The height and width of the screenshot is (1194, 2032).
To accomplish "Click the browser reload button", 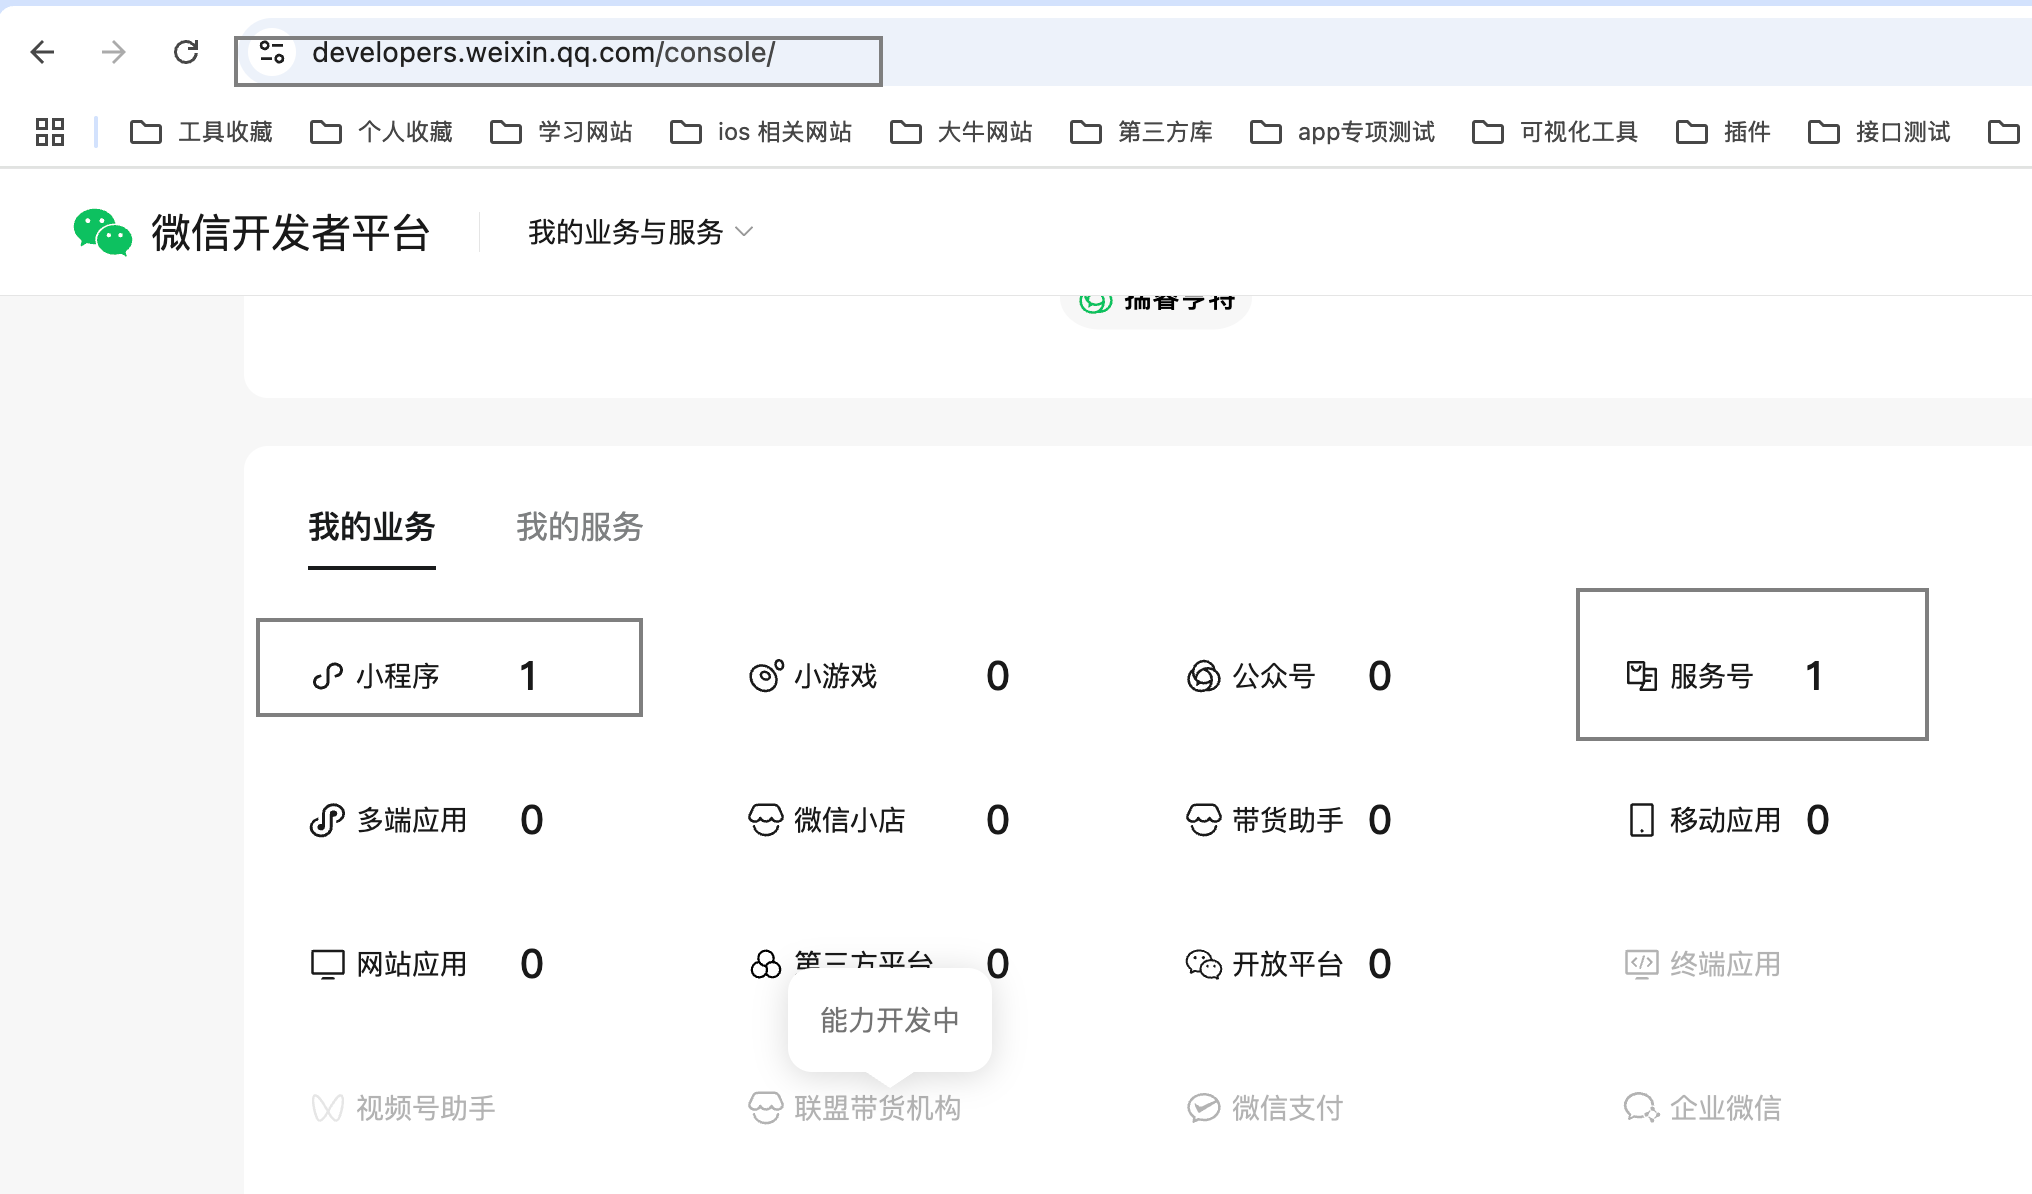I will (186, 52).
